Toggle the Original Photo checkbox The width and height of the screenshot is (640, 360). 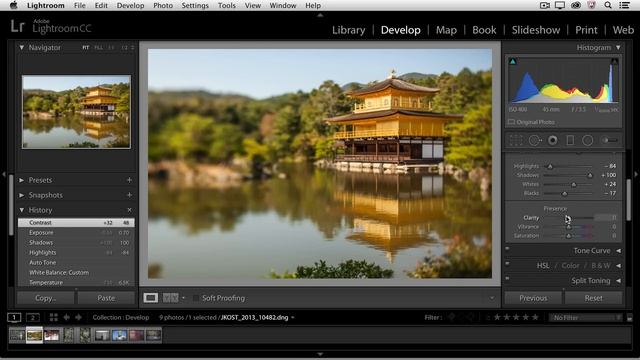point(511,122)
